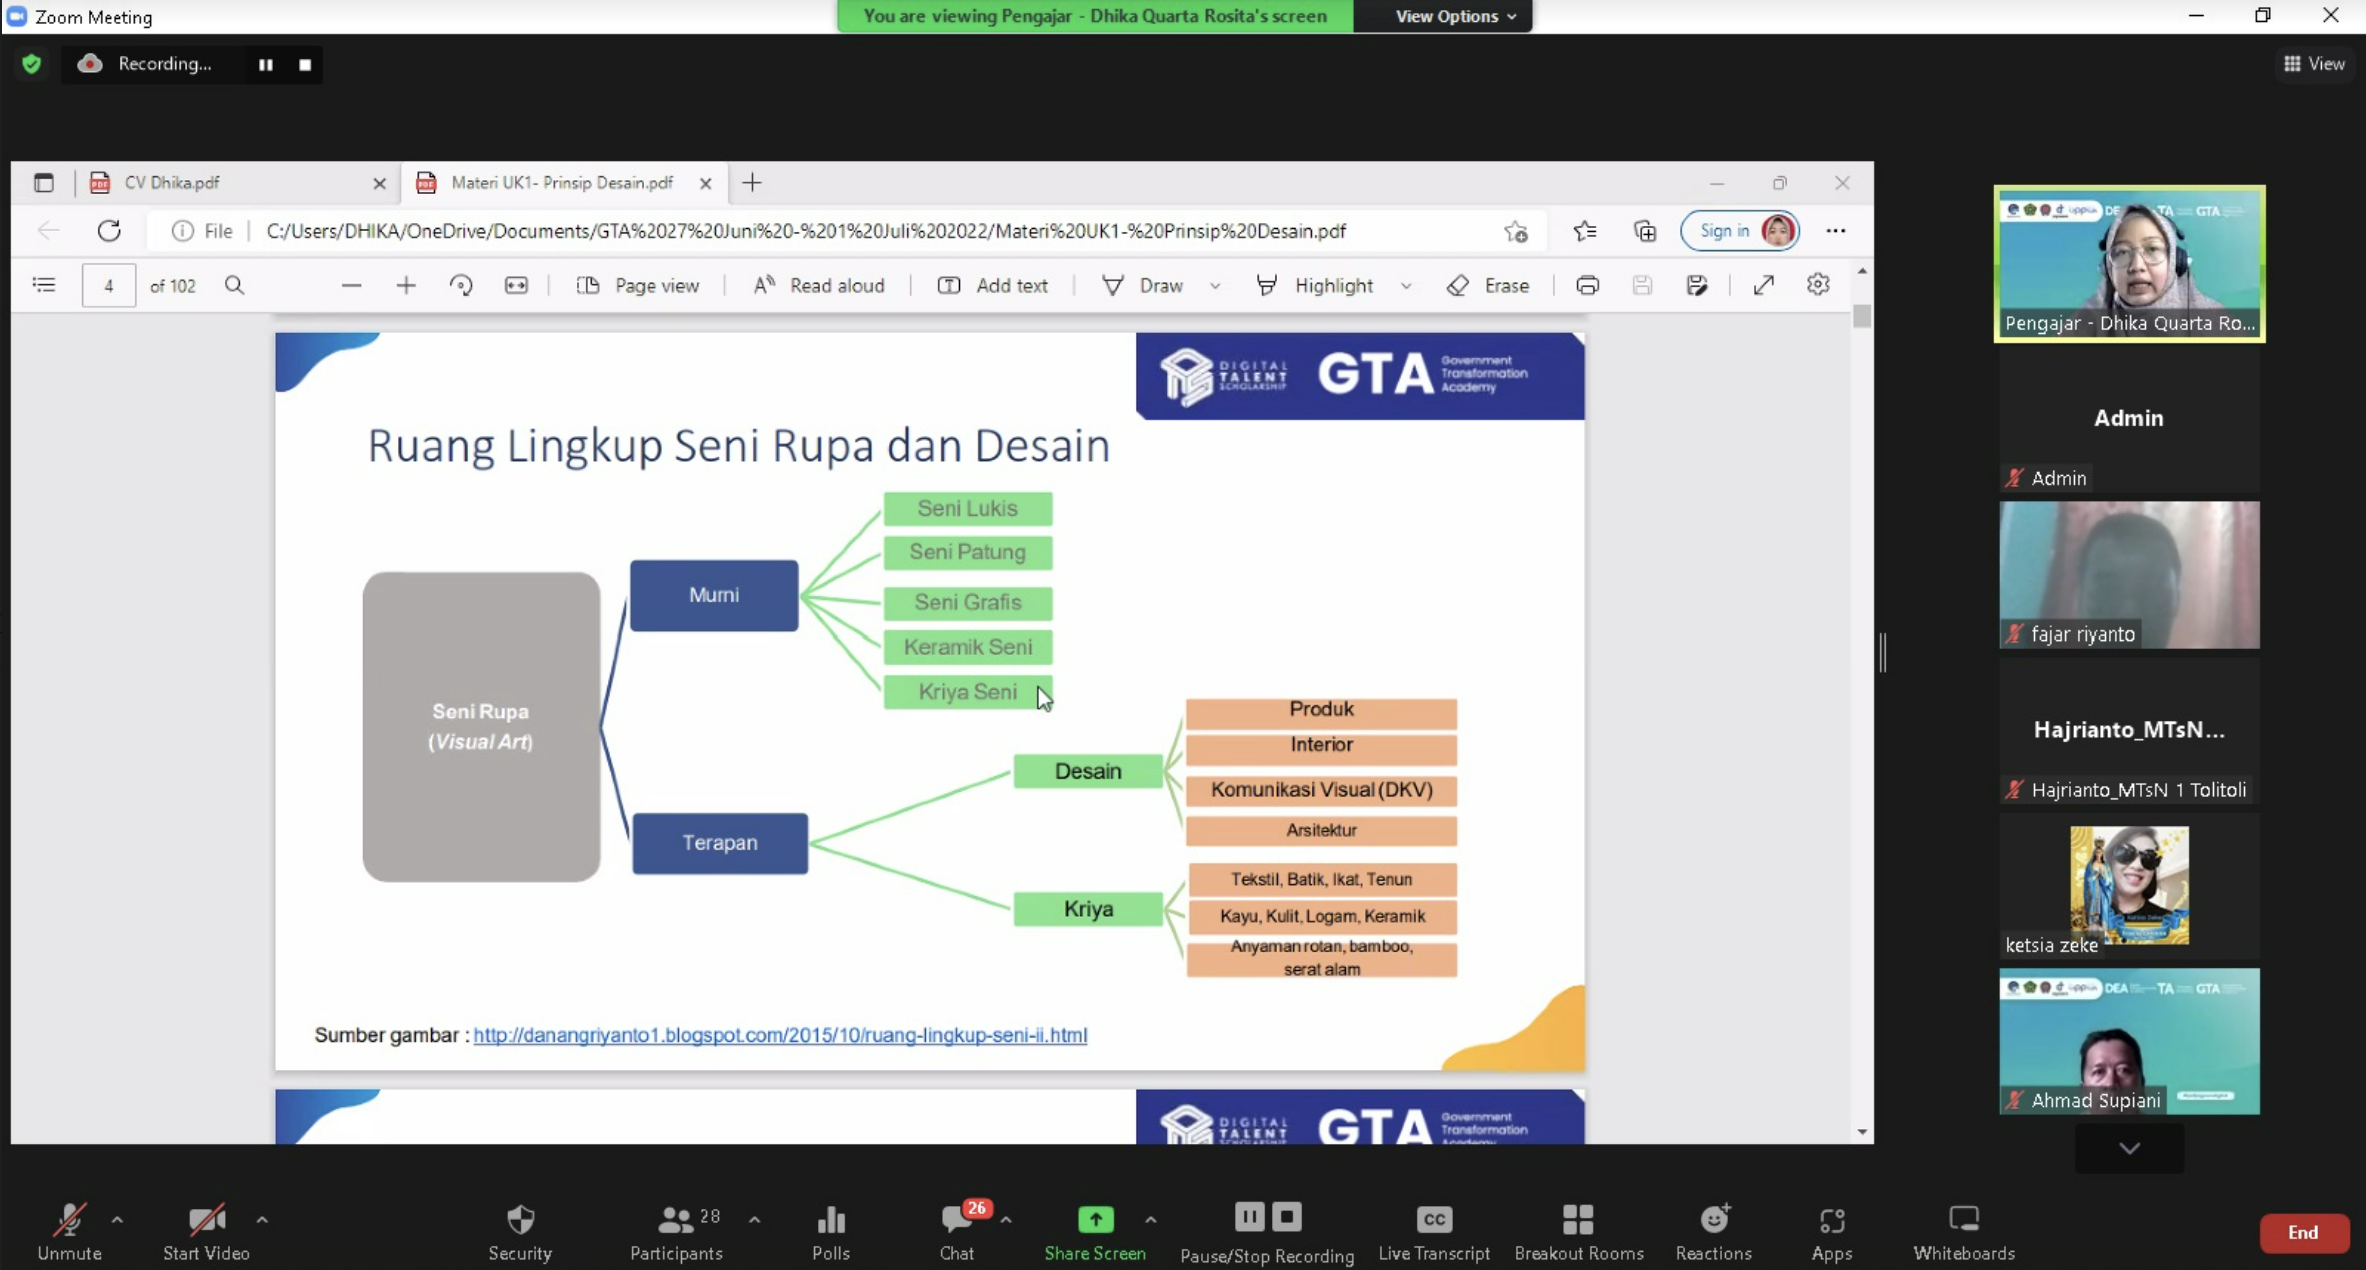This screenshot has height=1270, width=2366.
Task: Open audio settings arrow beside Unmute
Action: click(x=117, y=1220)
